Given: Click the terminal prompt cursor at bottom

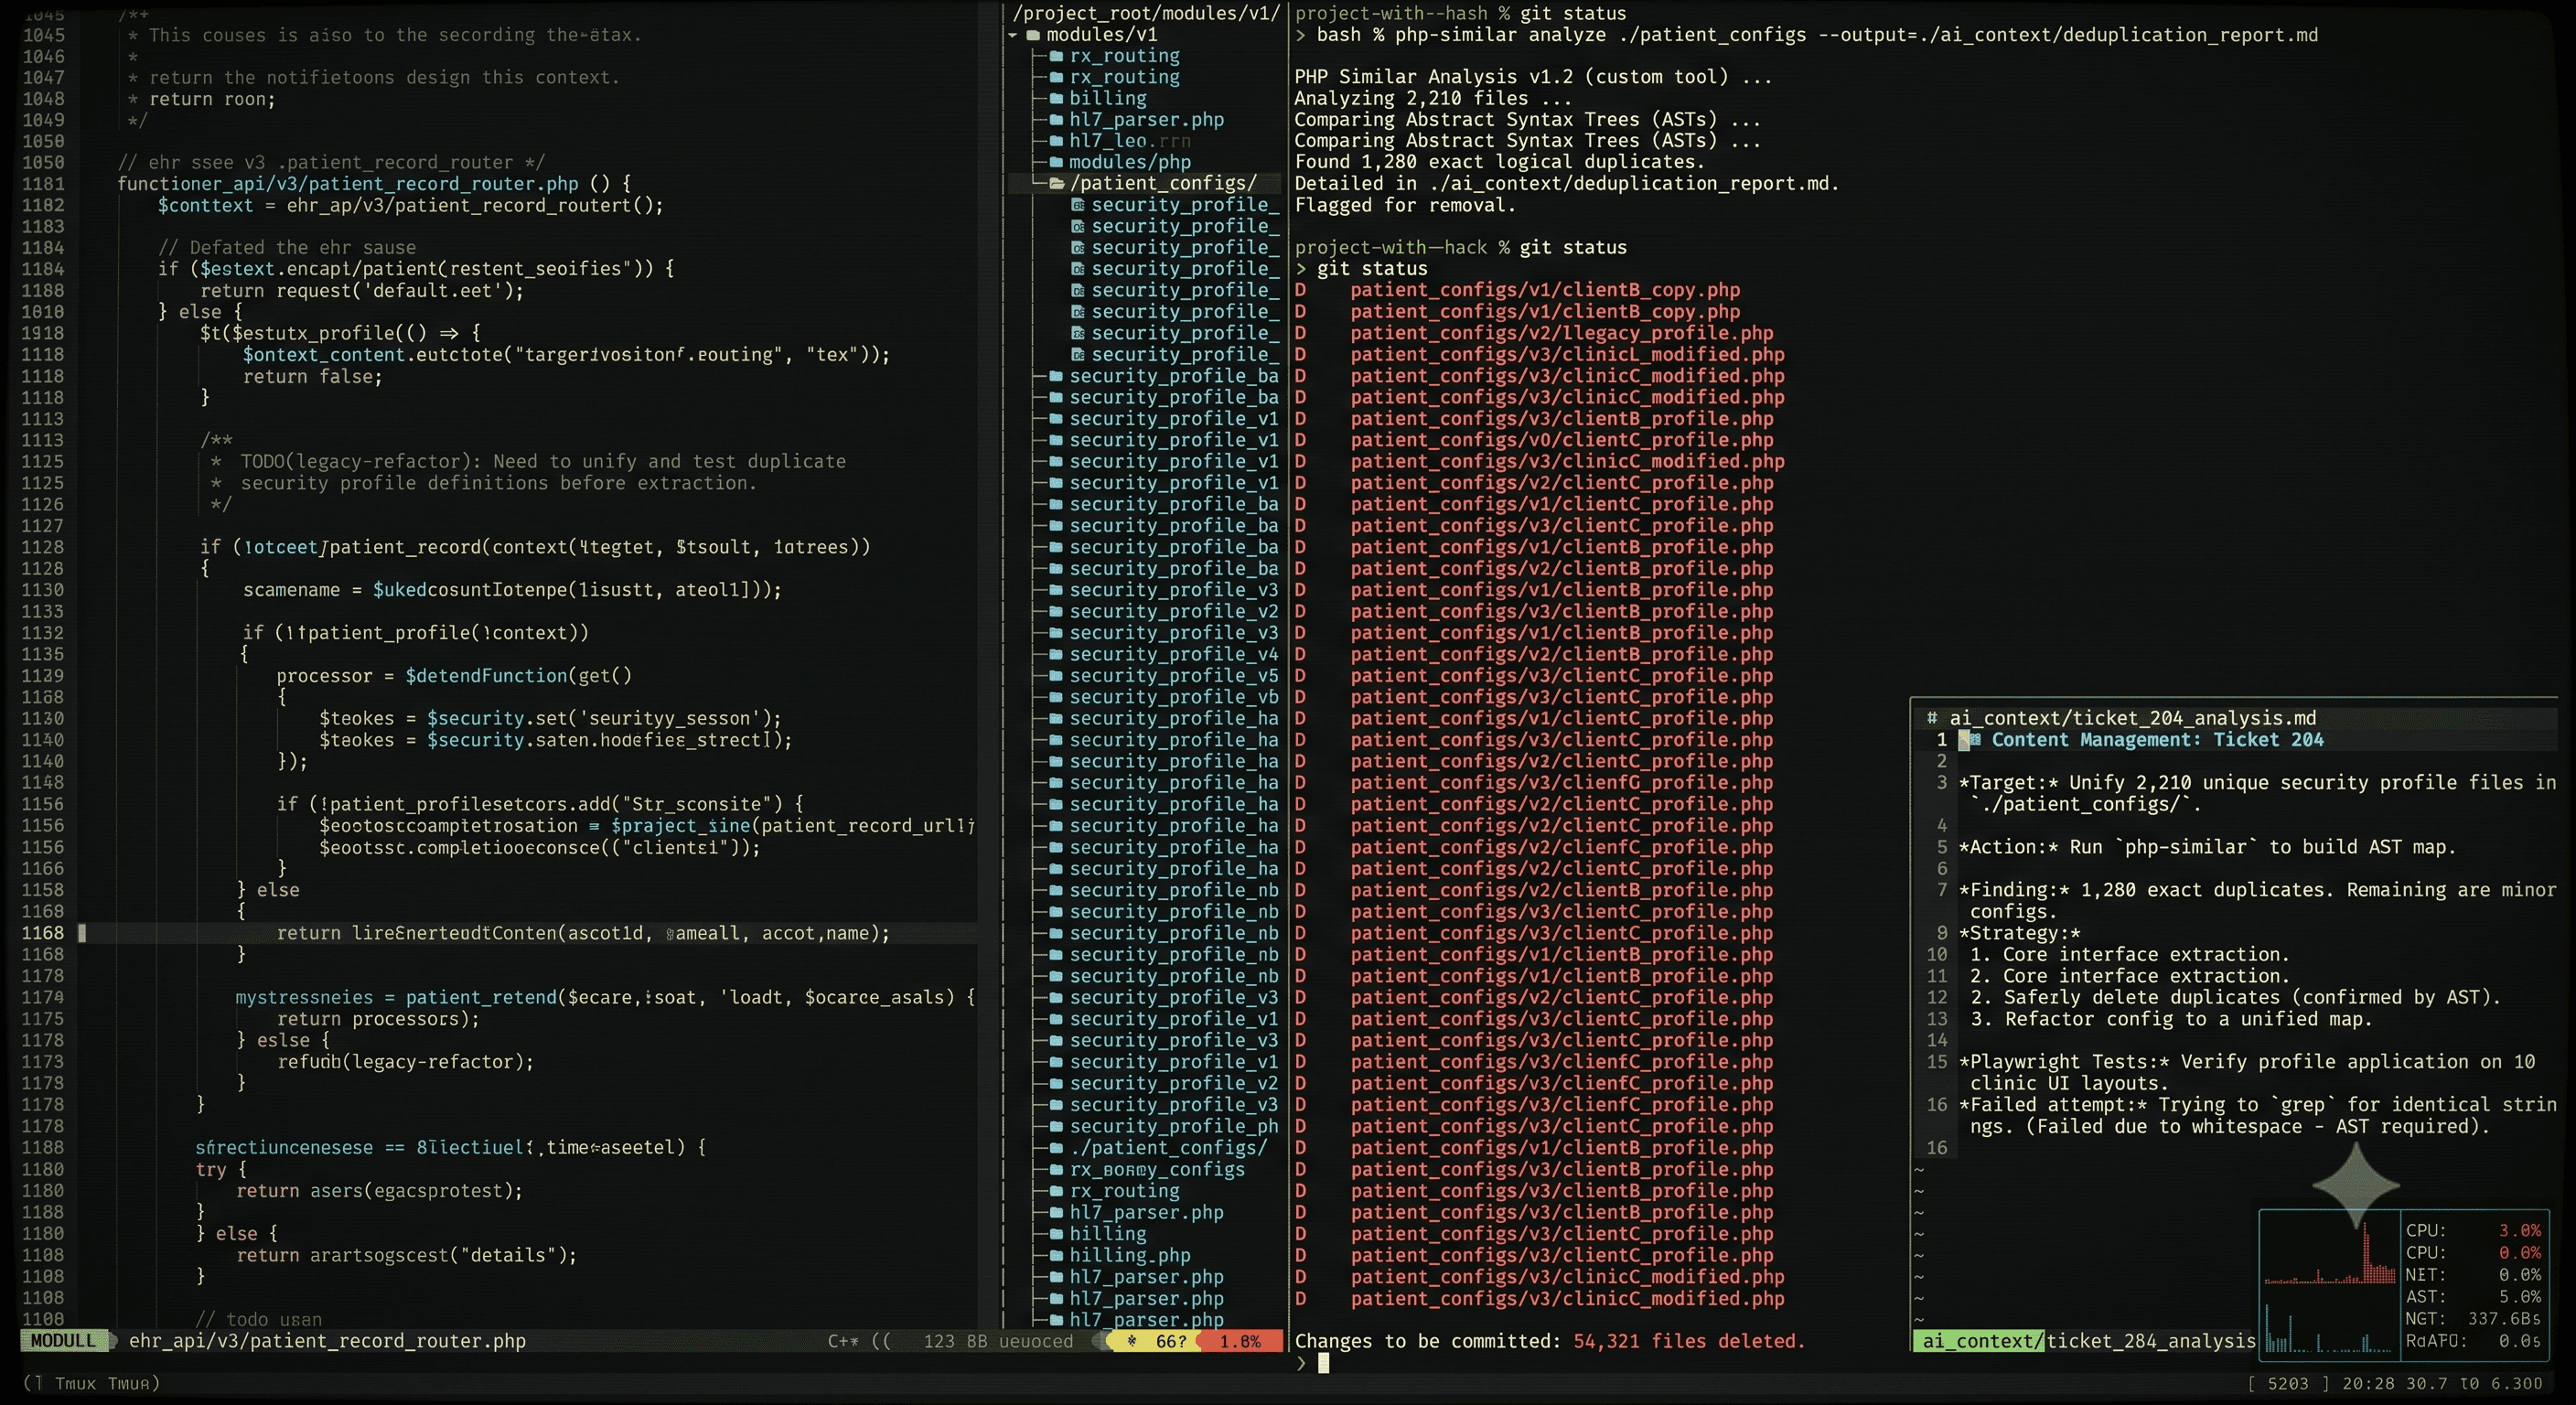Looking at the screenshot, I should click(x=1323, y=1363).
